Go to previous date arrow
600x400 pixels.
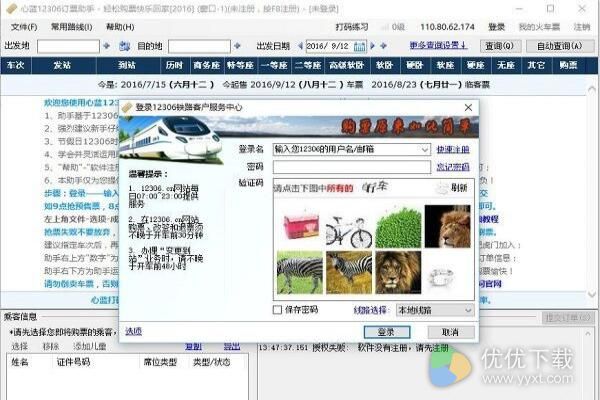[300, 46]
